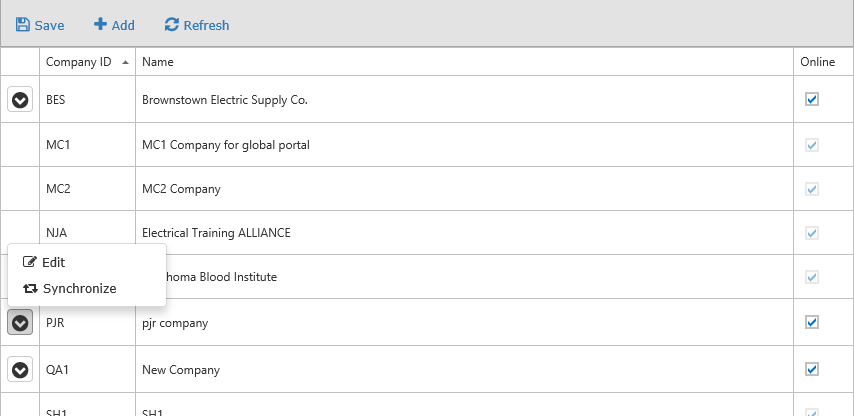
Task: Click the Synchronize arrows icon in popup
Action: [30, 289]
